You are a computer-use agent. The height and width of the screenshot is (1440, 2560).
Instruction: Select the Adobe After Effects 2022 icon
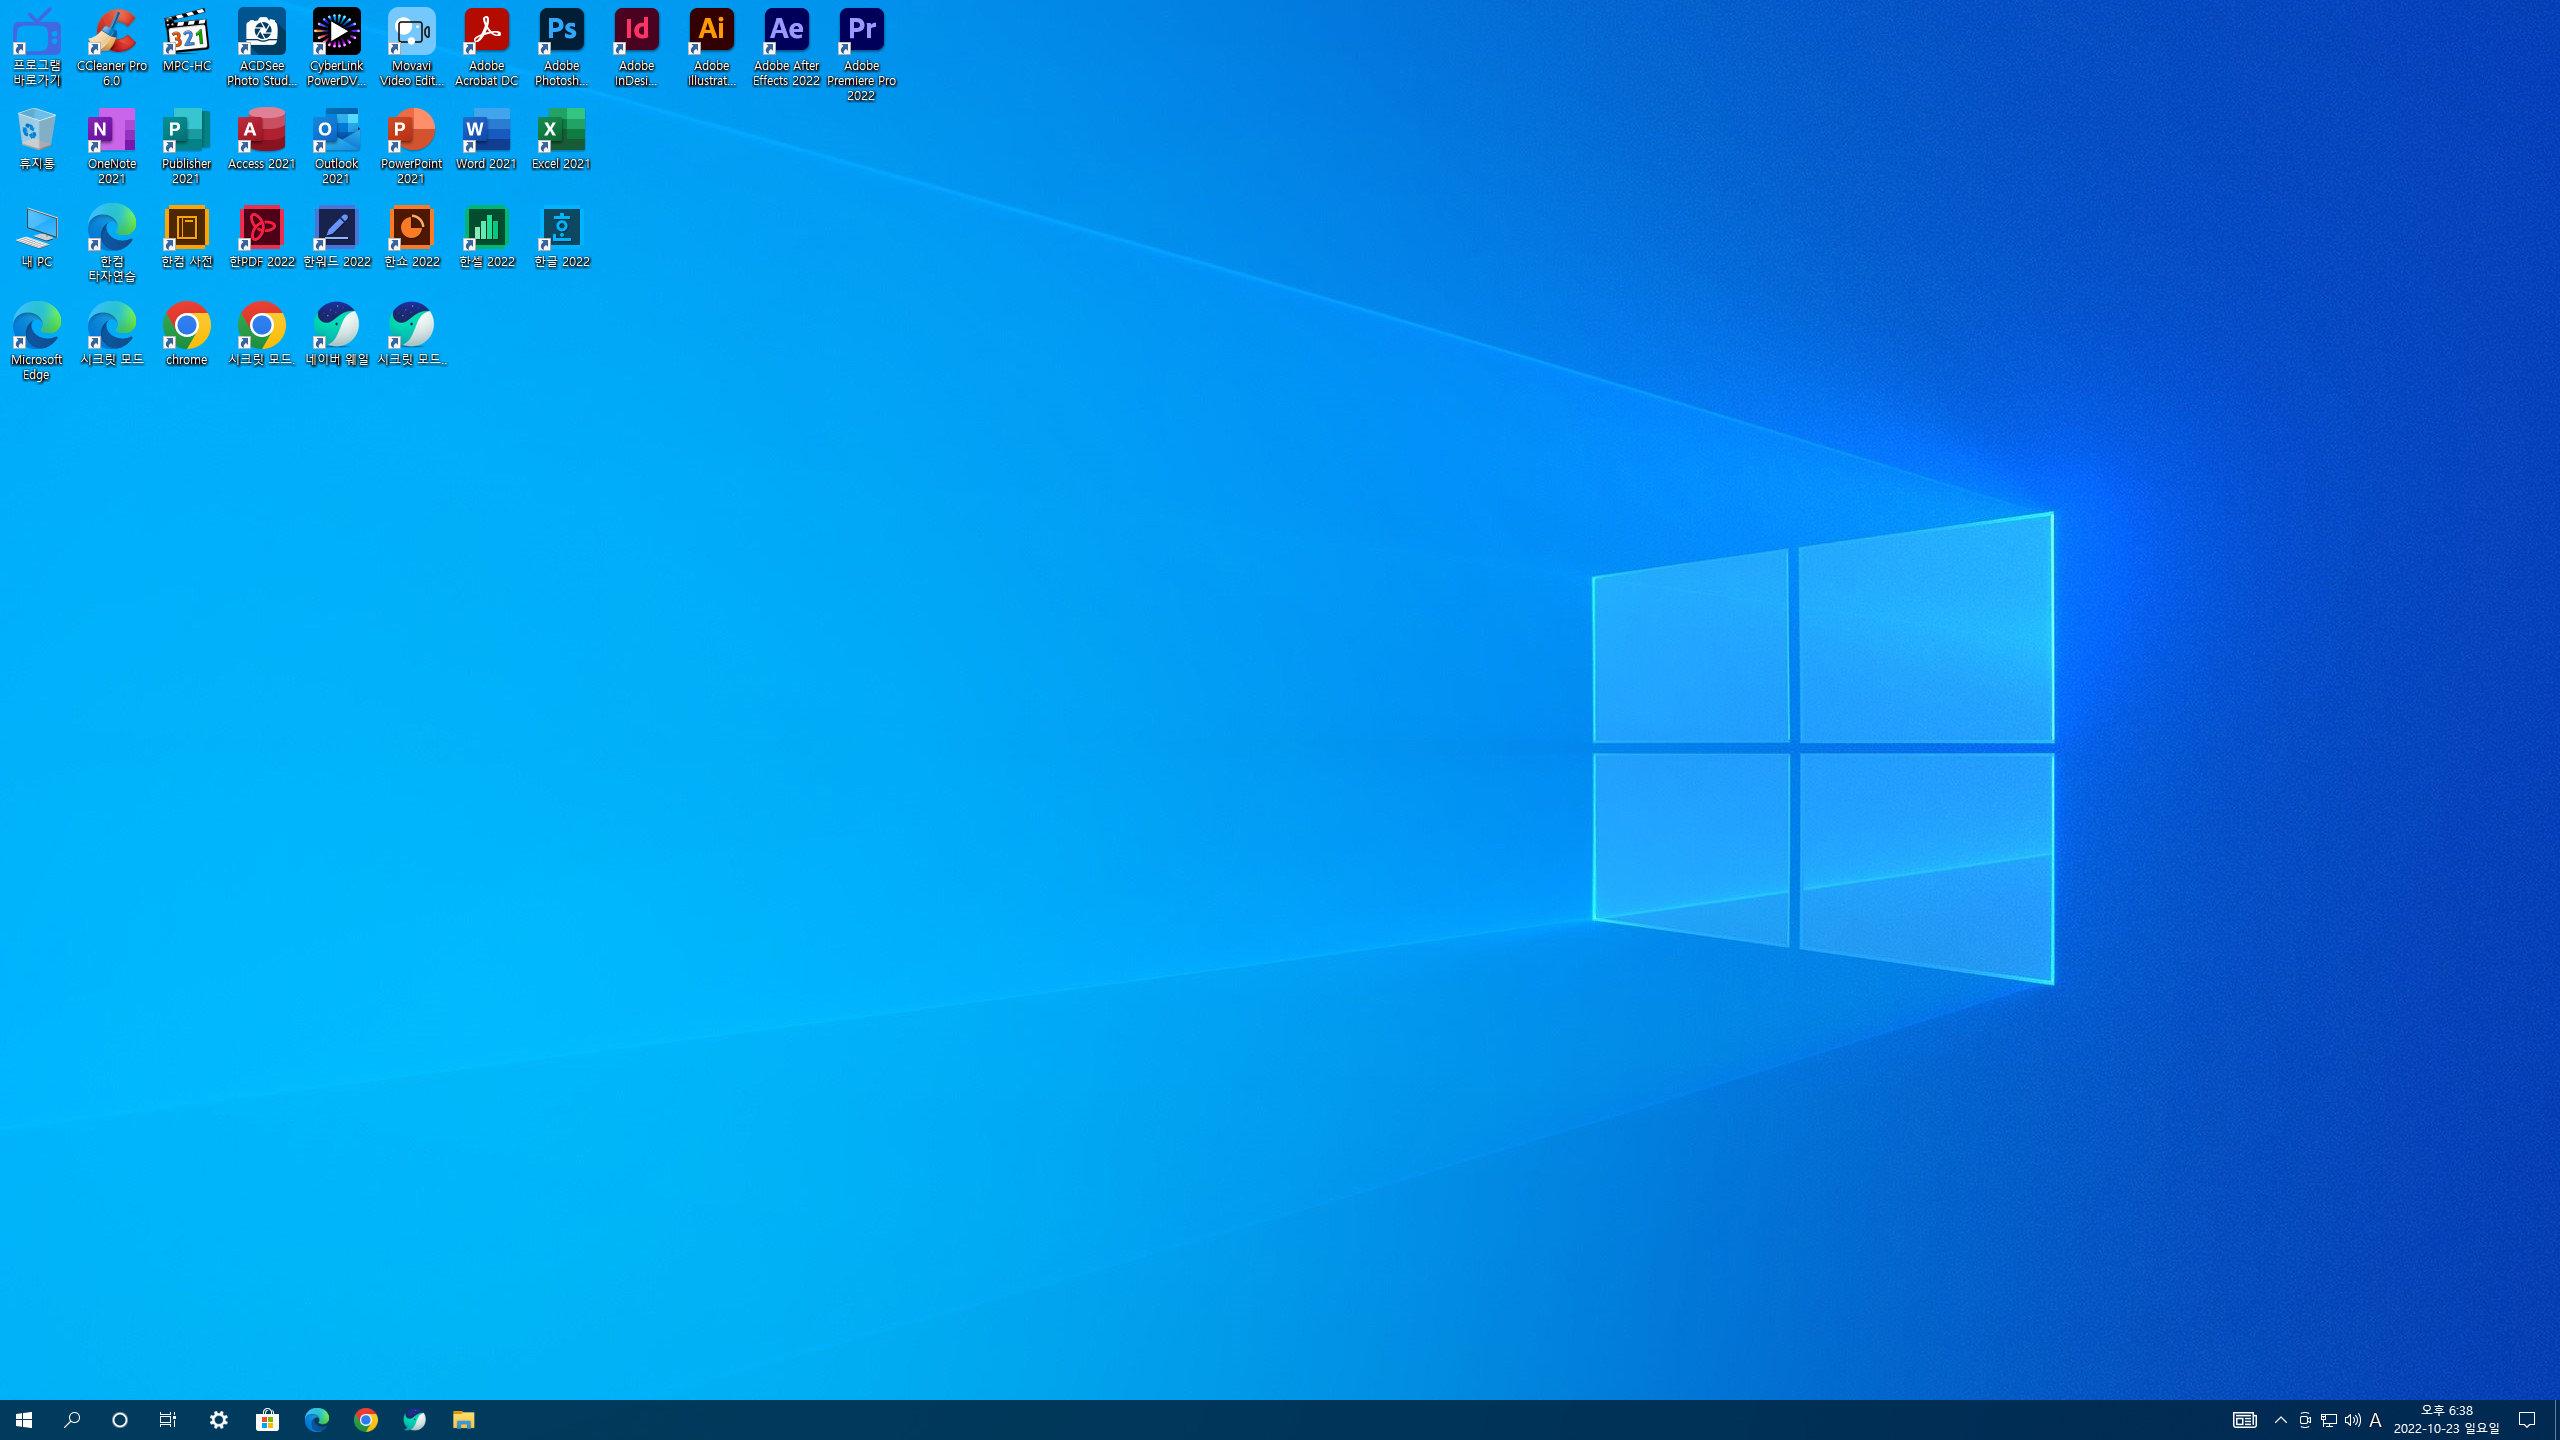click(x=786, y=47)
